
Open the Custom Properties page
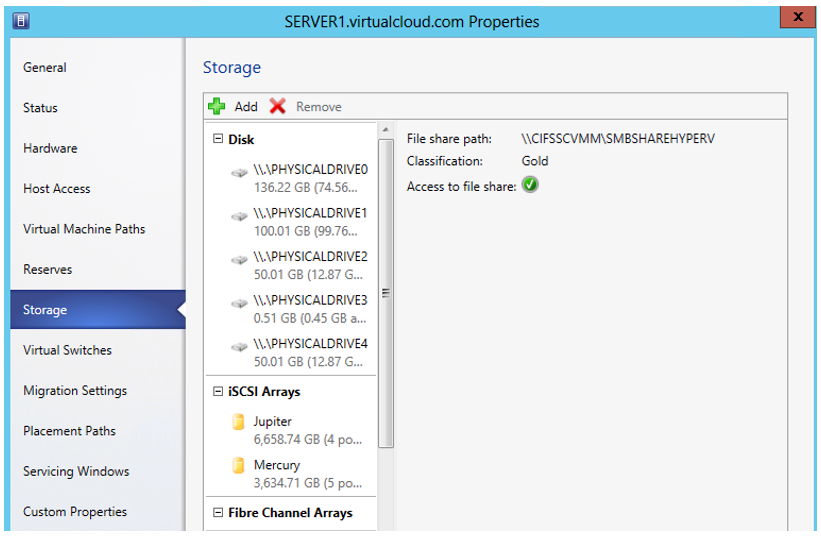pyautogui.click(x=97, y=511)
